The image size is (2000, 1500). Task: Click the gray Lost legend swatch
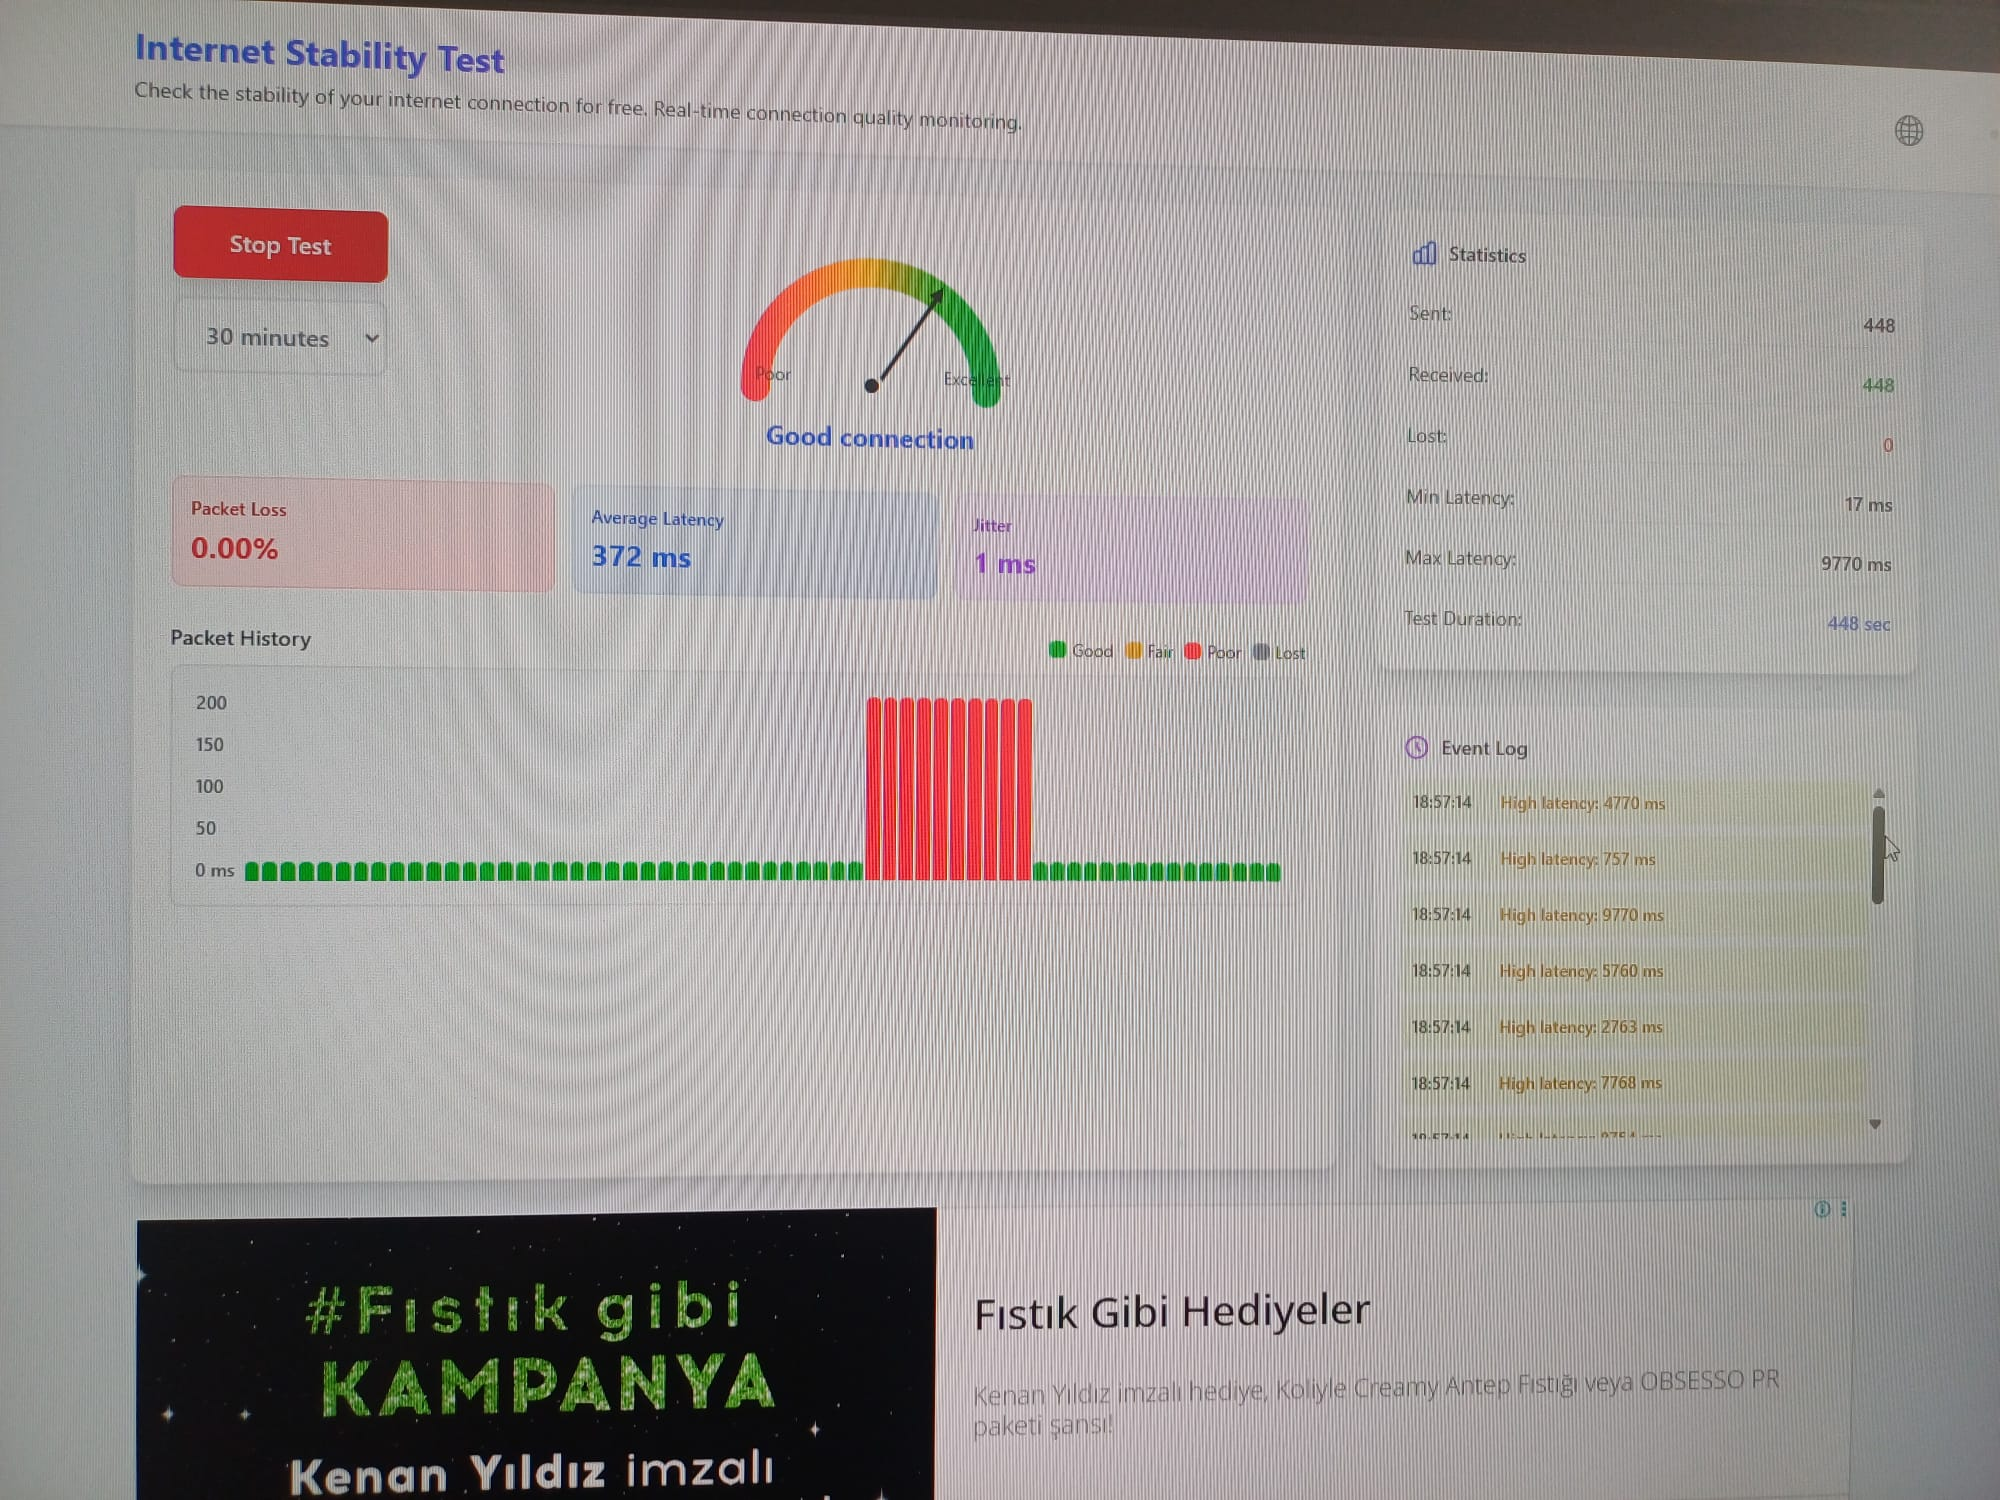tap(1260, 652)
